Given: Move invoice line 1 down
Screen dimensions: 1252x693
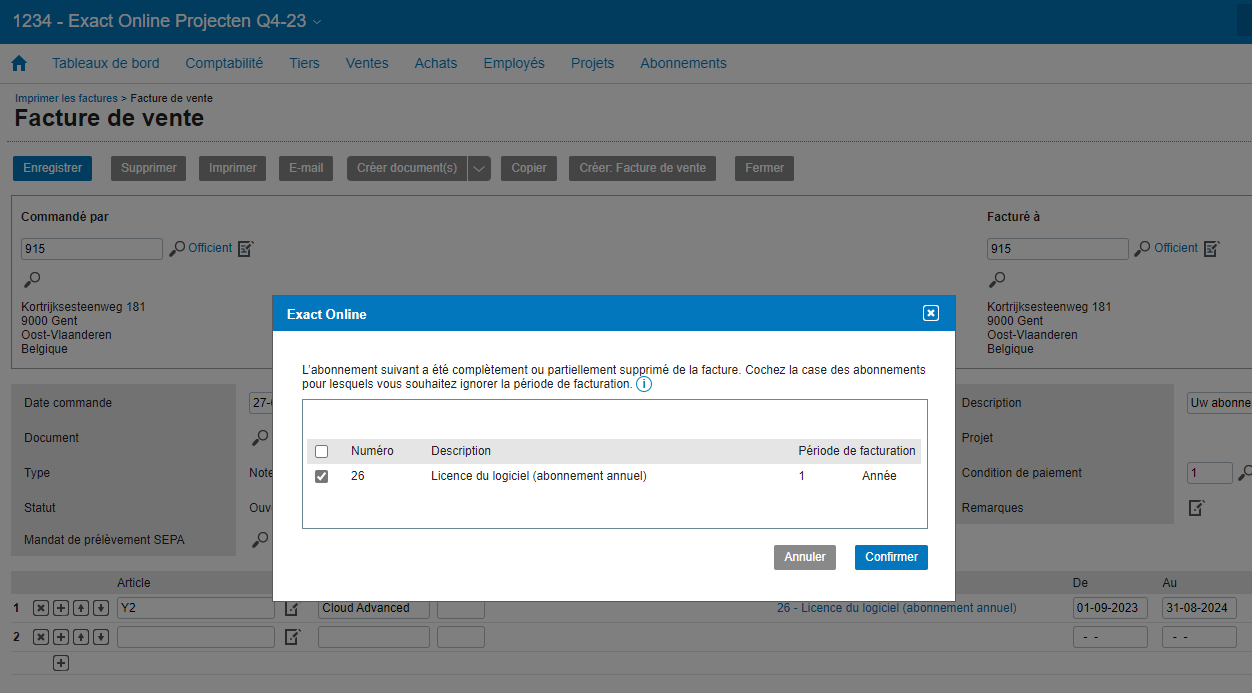Looking at the screenshot, I should (x=100, y=608).
